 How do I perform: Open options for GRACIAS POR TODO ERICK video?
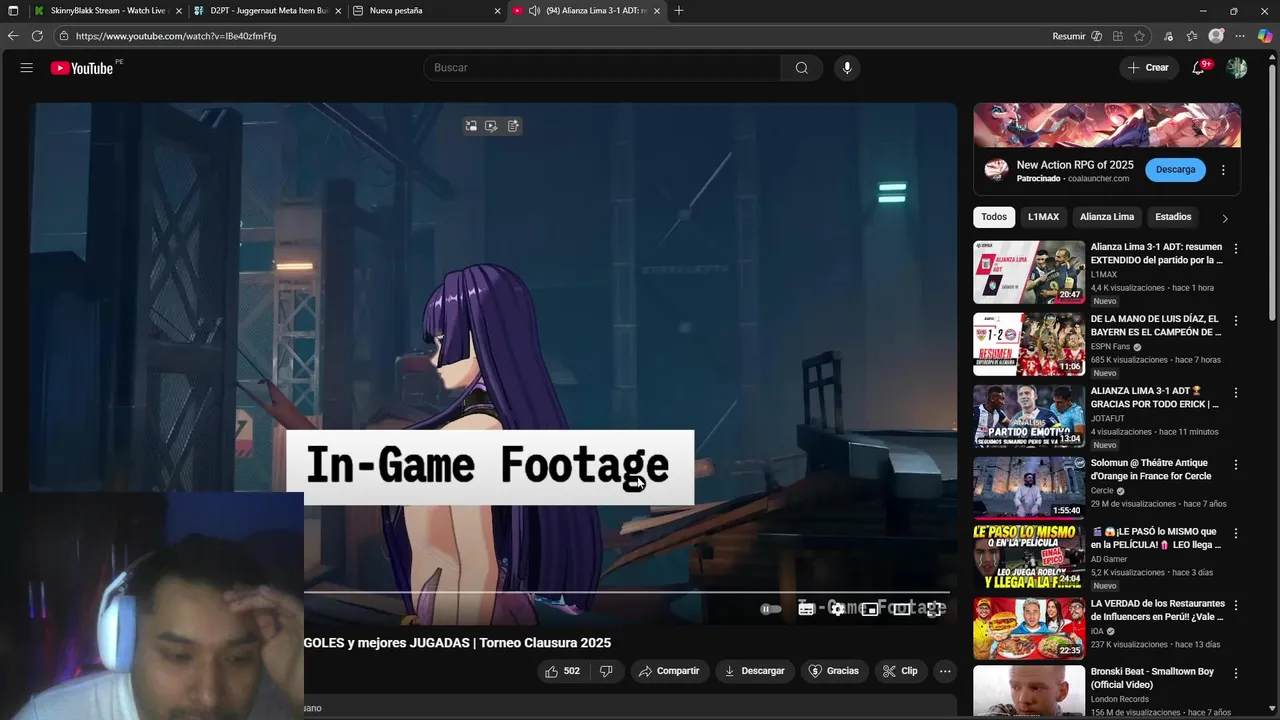point(1236,393)
